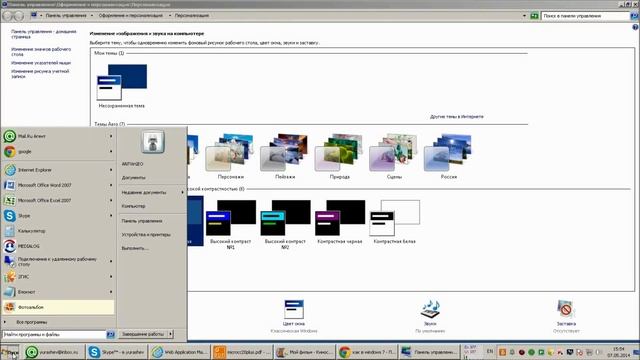
Task: Expand jump list arrow for Internet Explorer
Action: point(111,170)
